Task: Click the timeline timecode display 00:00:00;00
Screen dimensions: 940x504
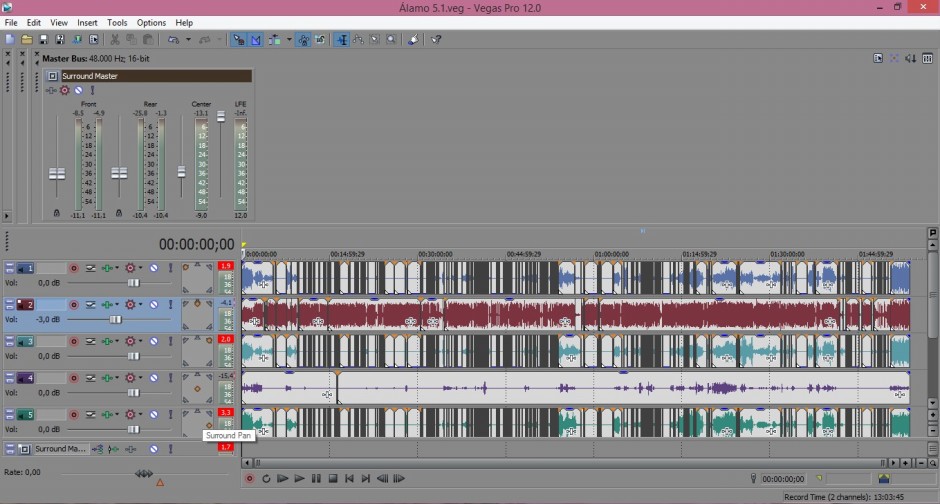Action: pos(197,245)
